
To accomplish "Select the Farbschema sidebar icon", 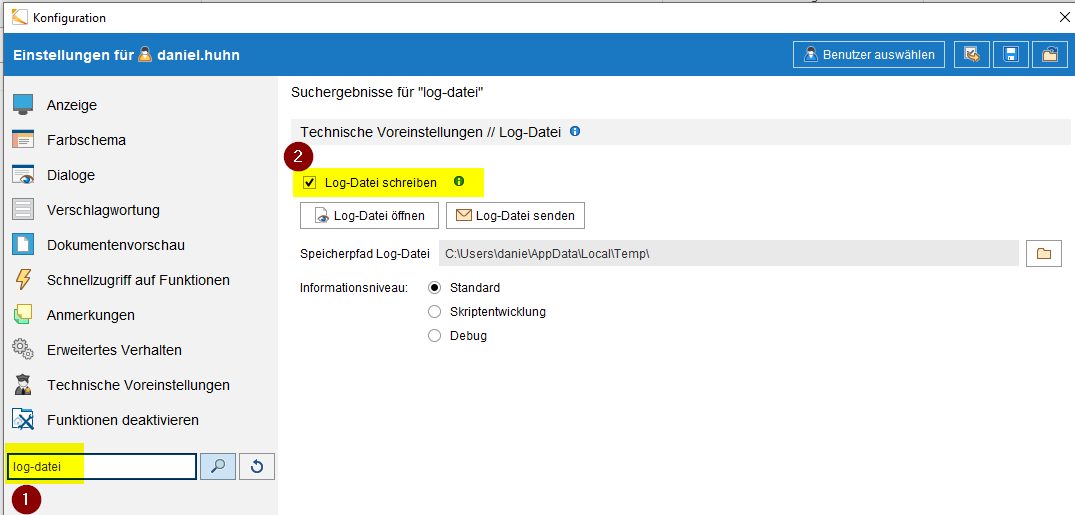I will click(23, 140).
